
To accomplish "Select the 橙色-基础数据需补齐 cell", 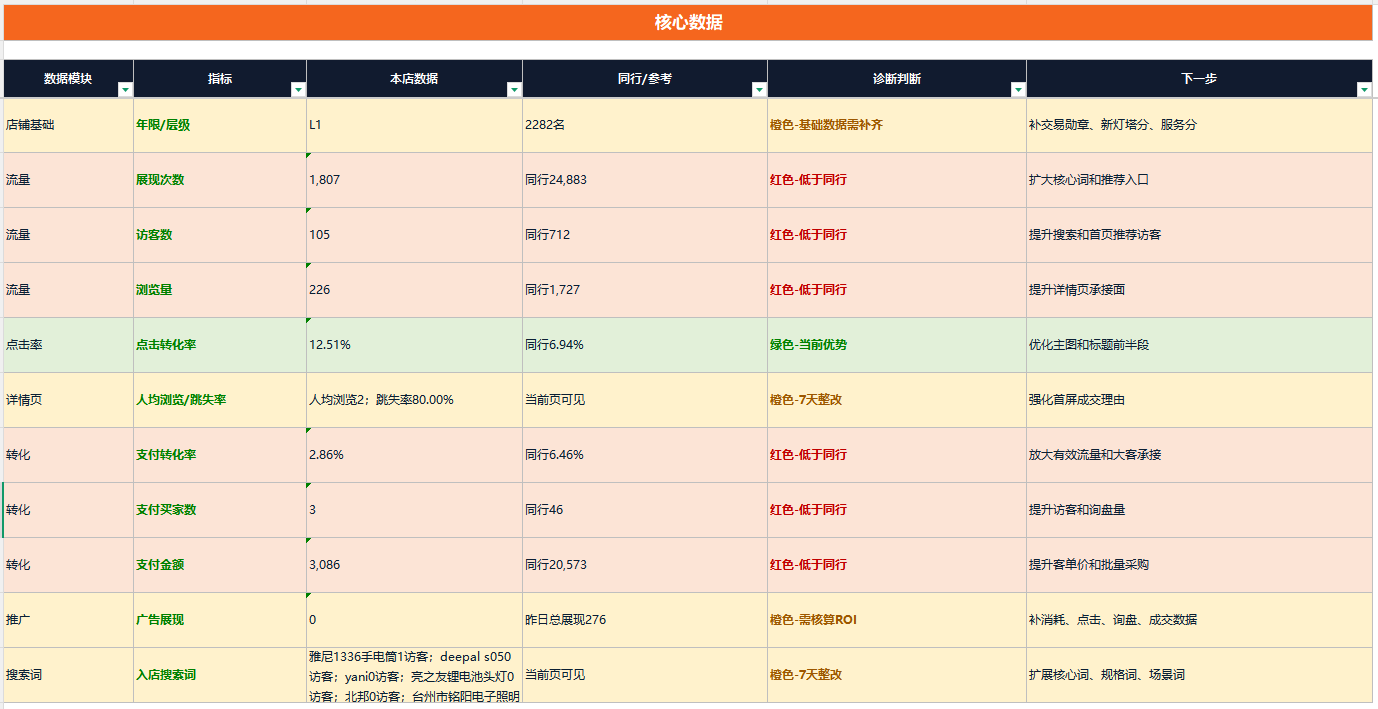I will [x=897, y=126].
